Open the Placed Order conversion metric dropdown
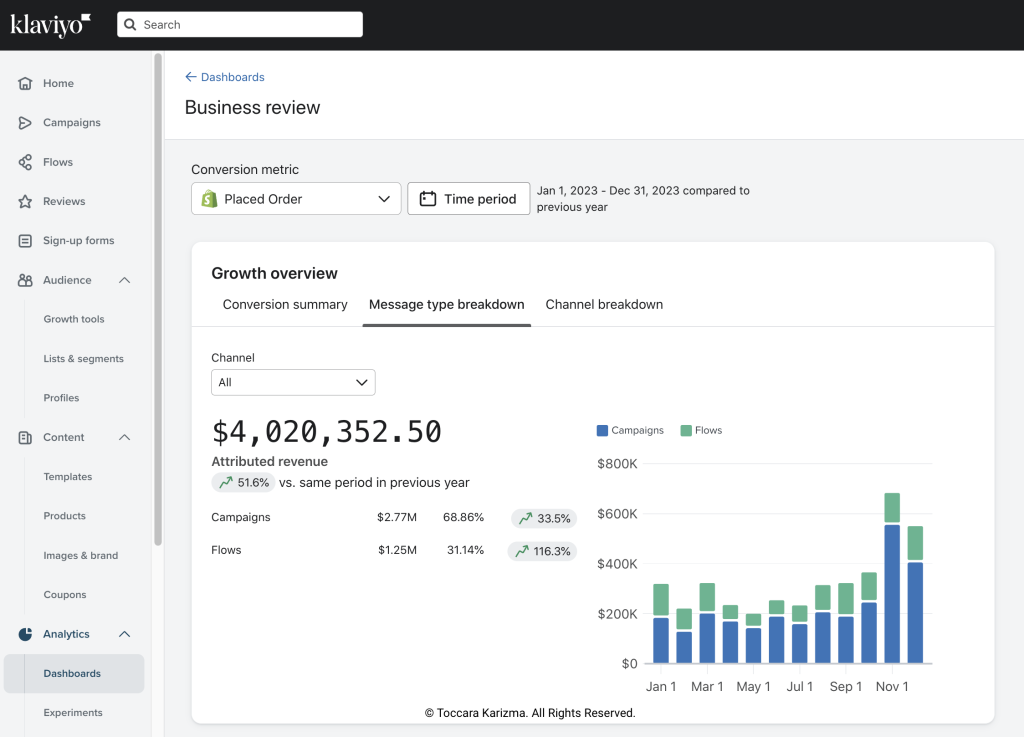Viewport: 1024px width, 737px height. 296,199
